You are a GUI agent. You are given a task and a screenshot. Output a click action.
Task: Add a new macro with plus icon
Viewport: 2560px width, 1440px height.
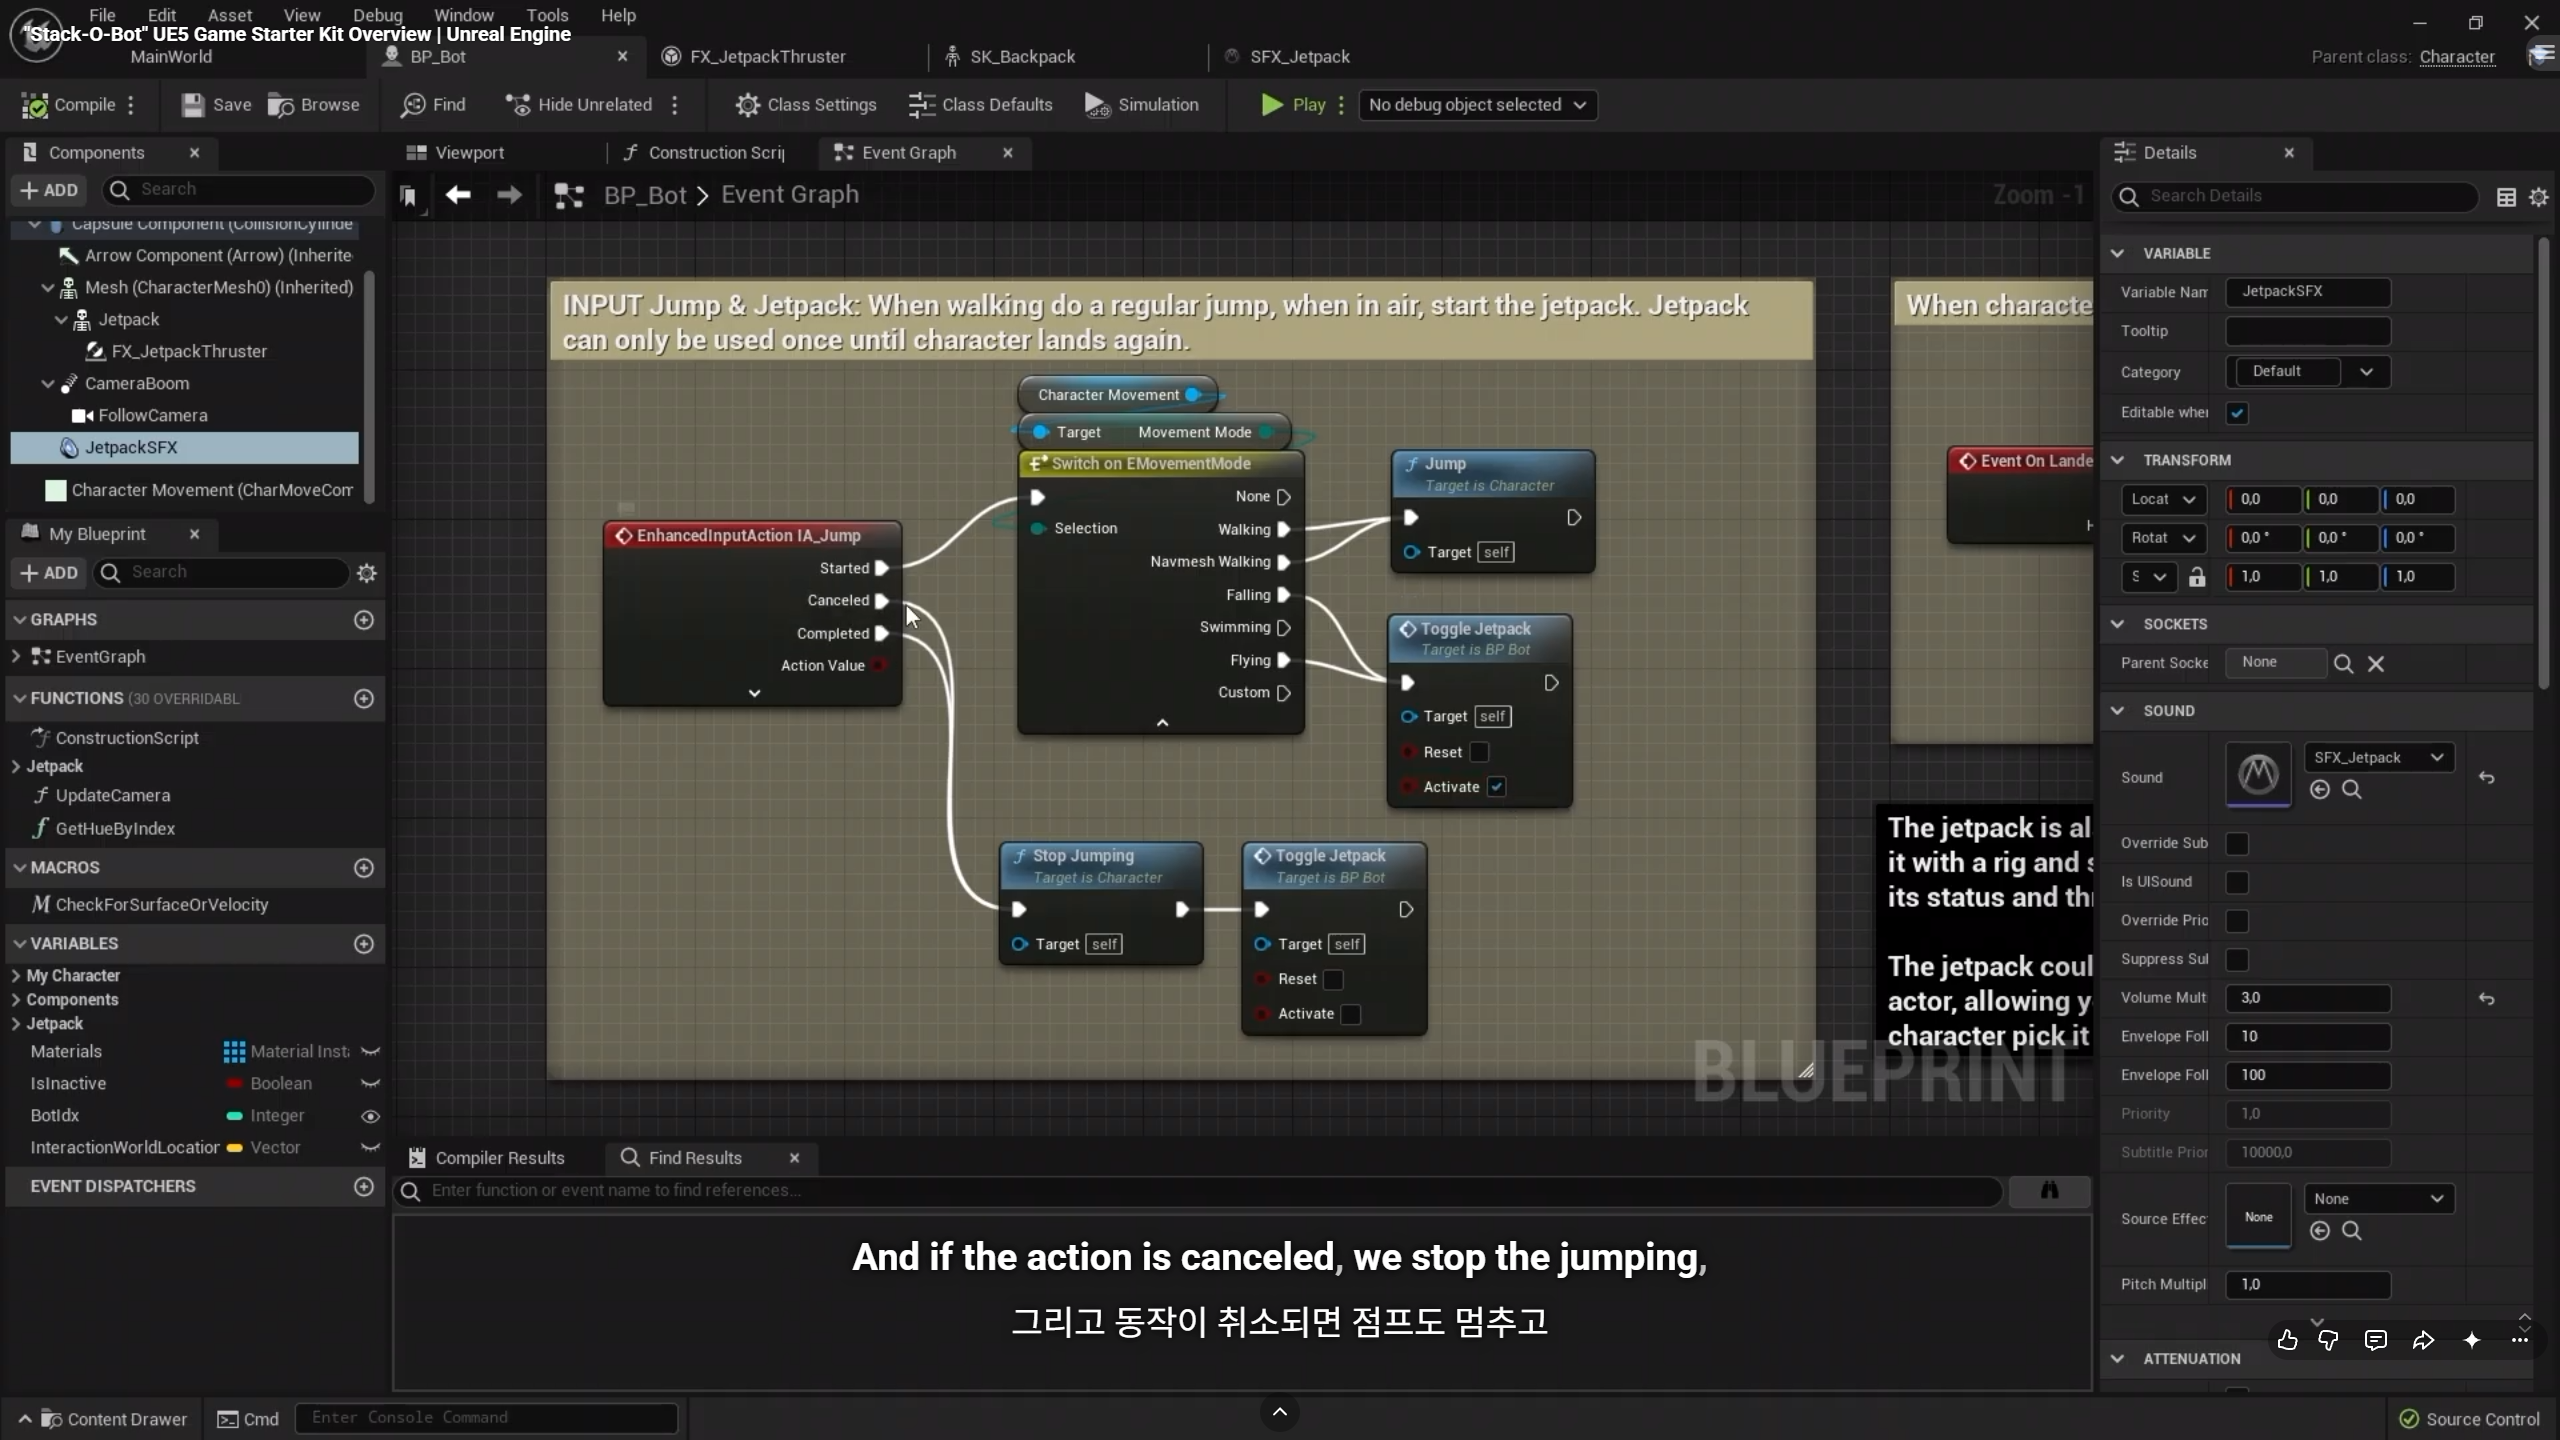coord(364,868)
